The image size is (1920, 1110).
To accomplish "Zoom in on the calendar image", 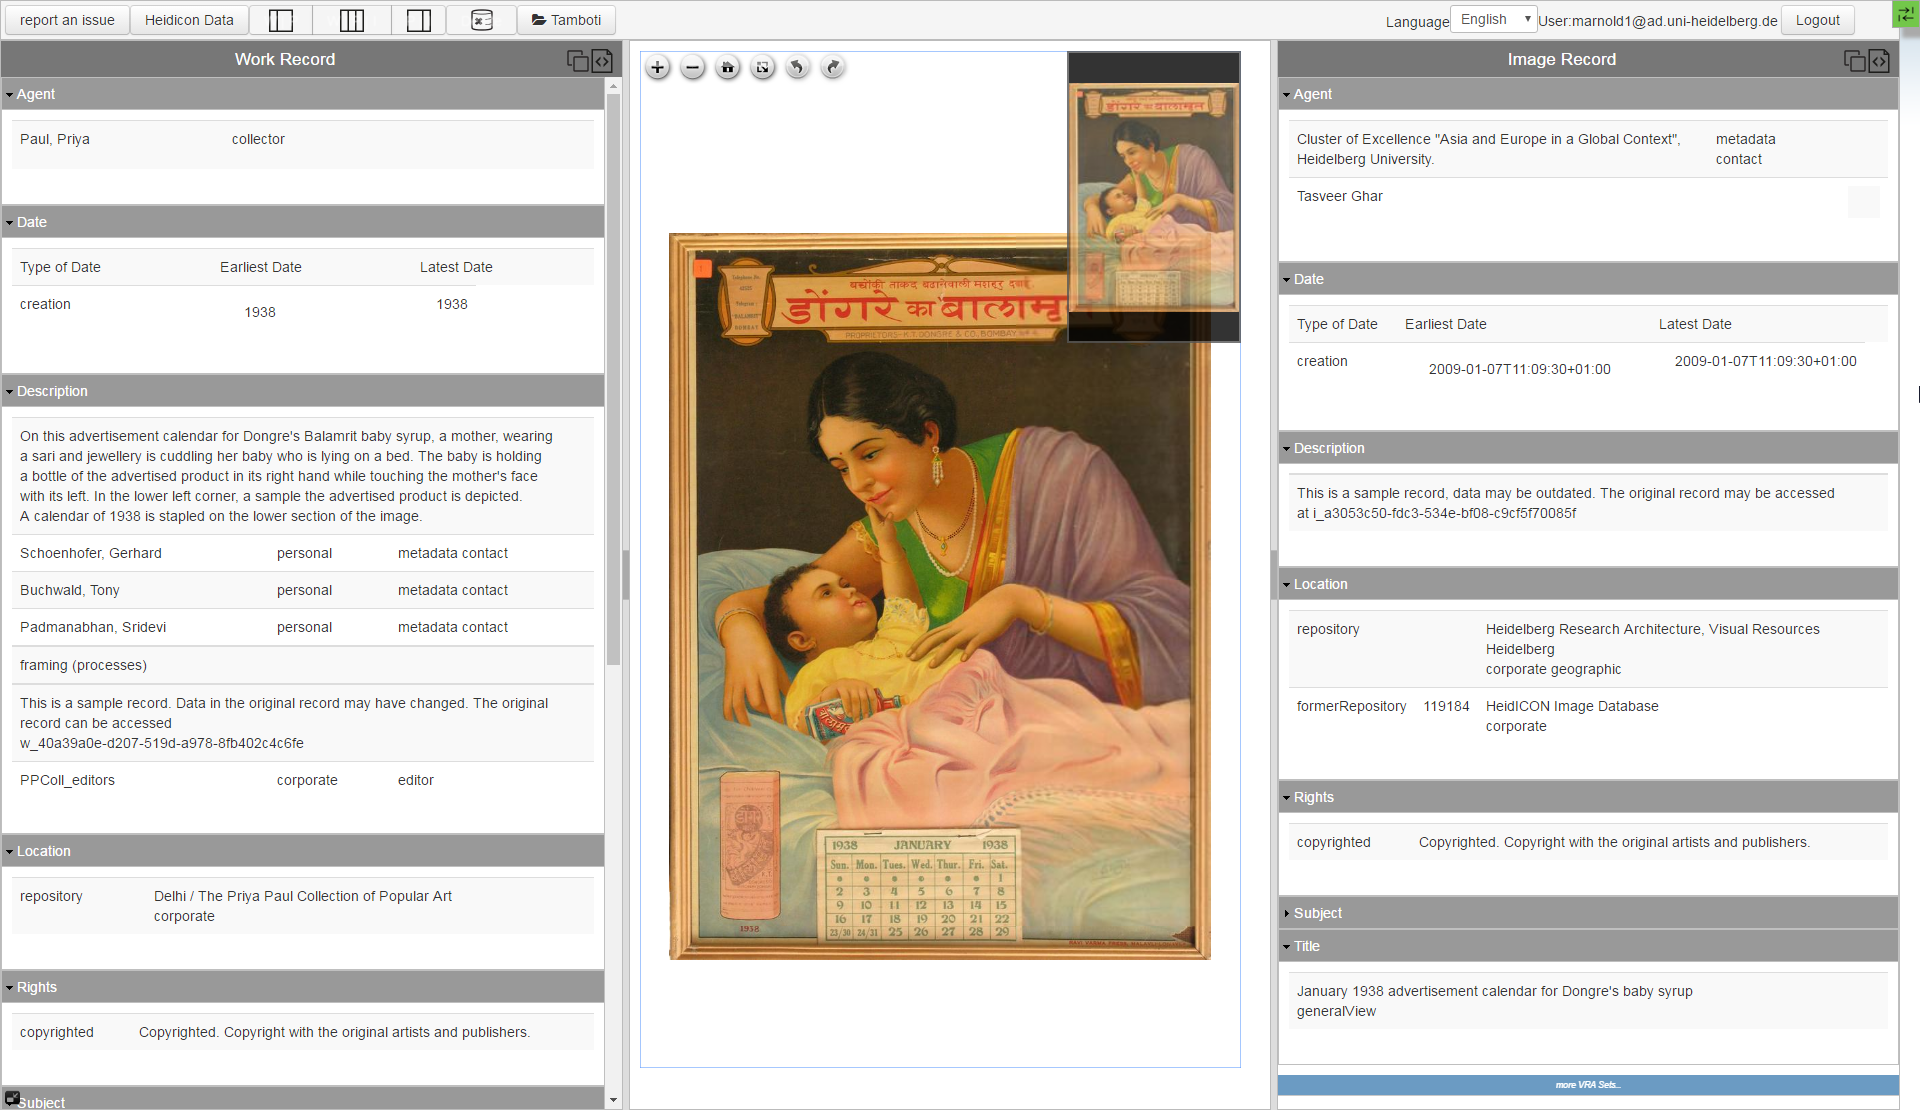I will click(657, 68).
